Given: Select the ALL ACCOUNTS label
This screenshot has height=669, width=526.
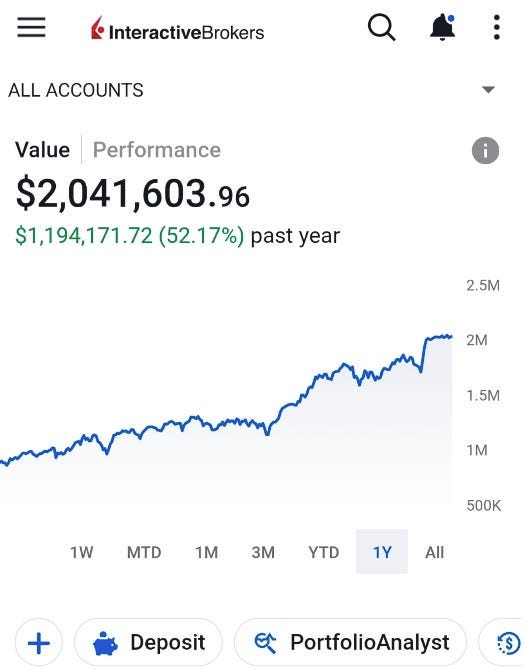Looking at the screenshot, I should pyautogui.click(x=76, y=90).
